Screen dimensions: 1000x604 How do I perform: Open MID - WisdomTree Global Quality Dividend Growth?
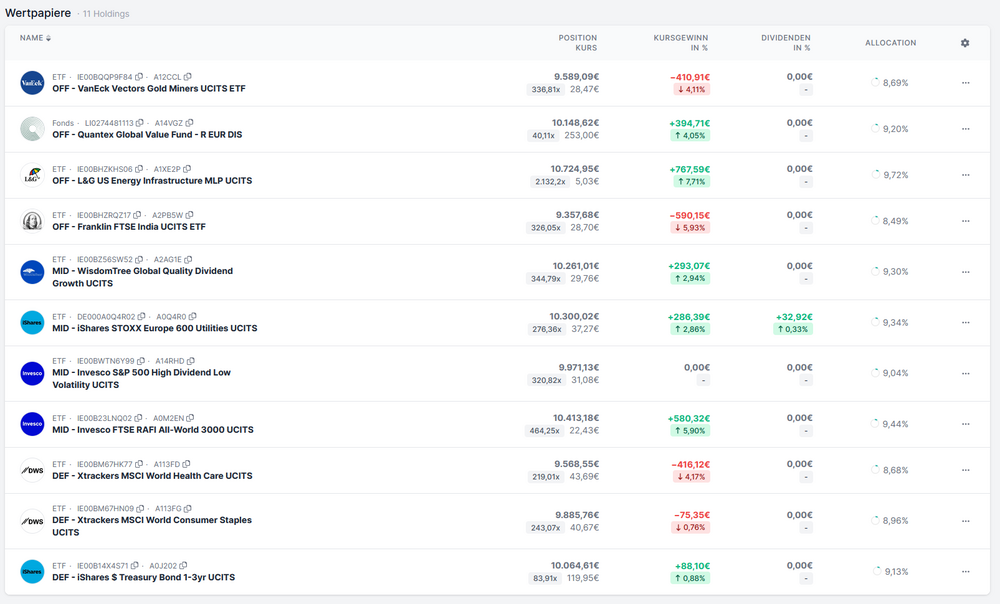point(142,277)
